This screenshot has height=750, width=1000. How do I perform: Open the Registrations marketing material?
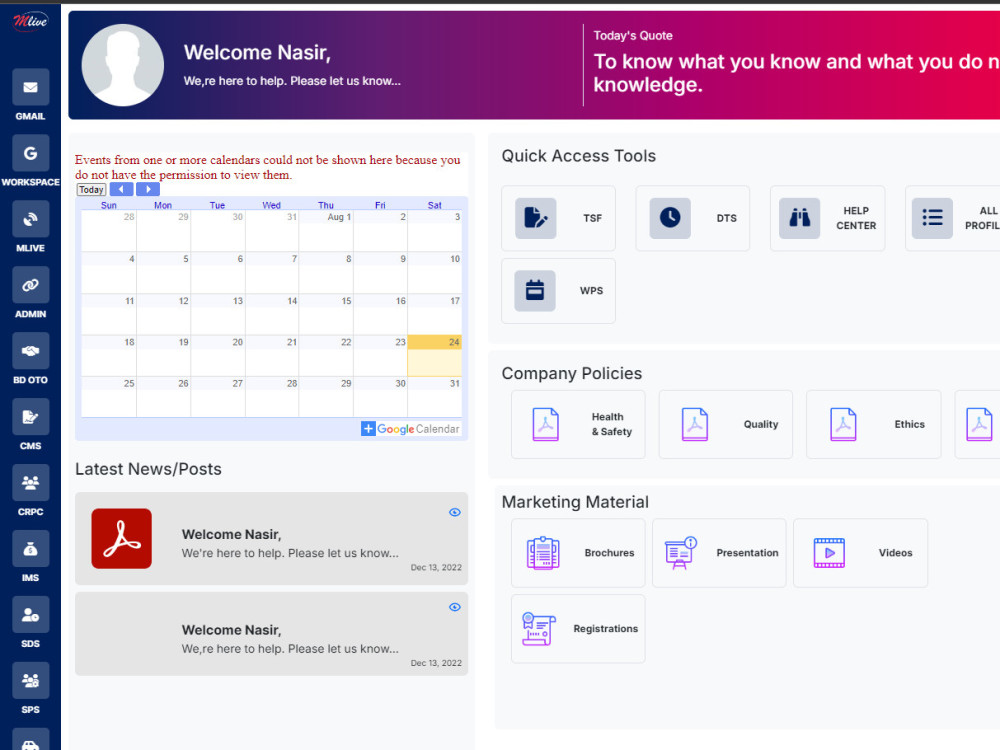[x=578, y=629]
